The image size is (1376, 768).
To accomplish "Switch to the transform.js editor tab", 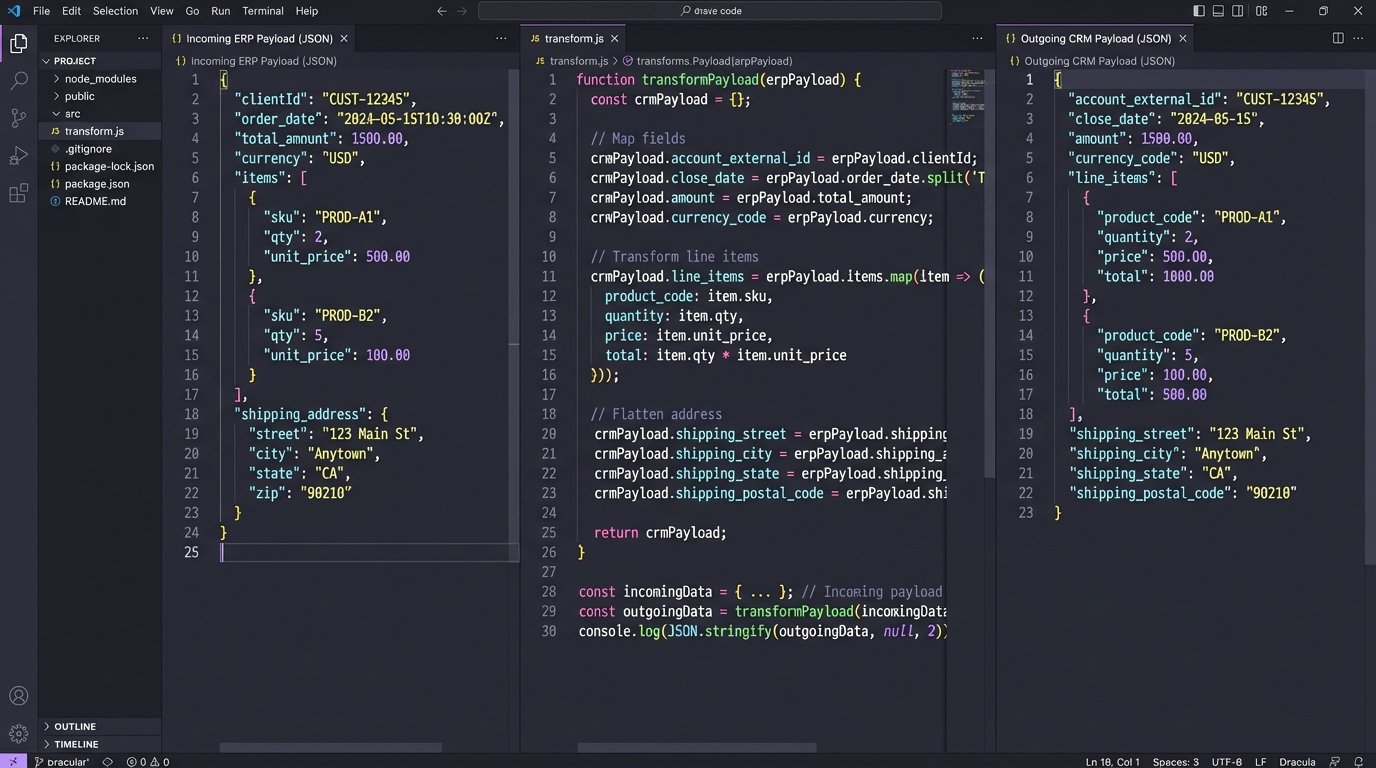I will pyautogui.click(x=573, y=38).
